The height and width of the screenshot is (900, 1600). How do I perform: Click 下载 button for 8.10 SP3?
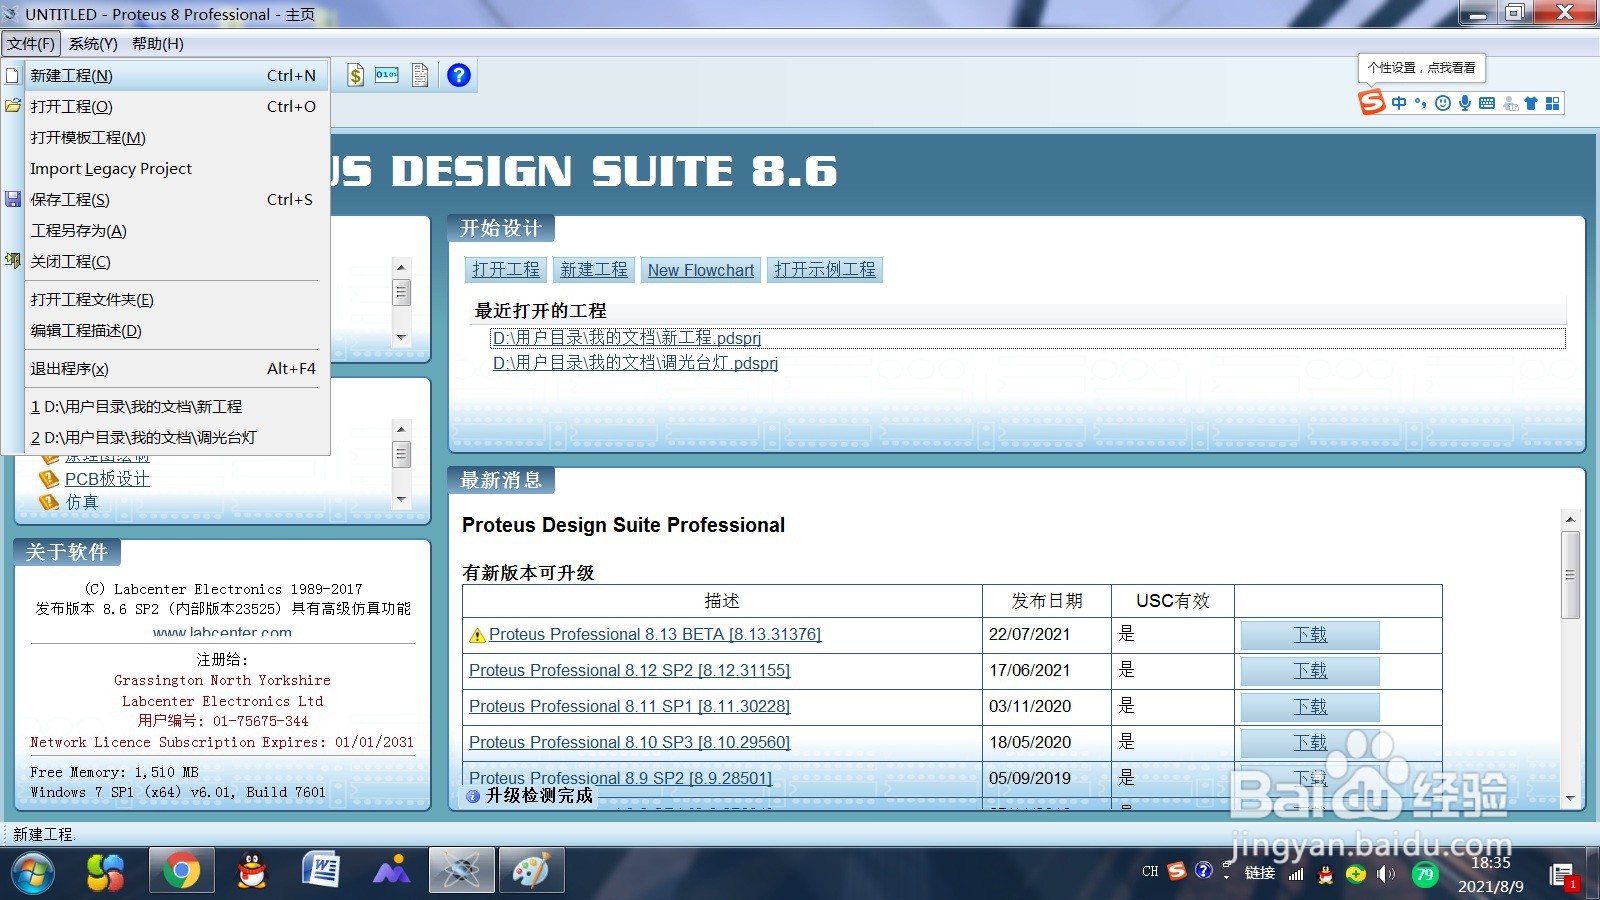coord(1310,743)
